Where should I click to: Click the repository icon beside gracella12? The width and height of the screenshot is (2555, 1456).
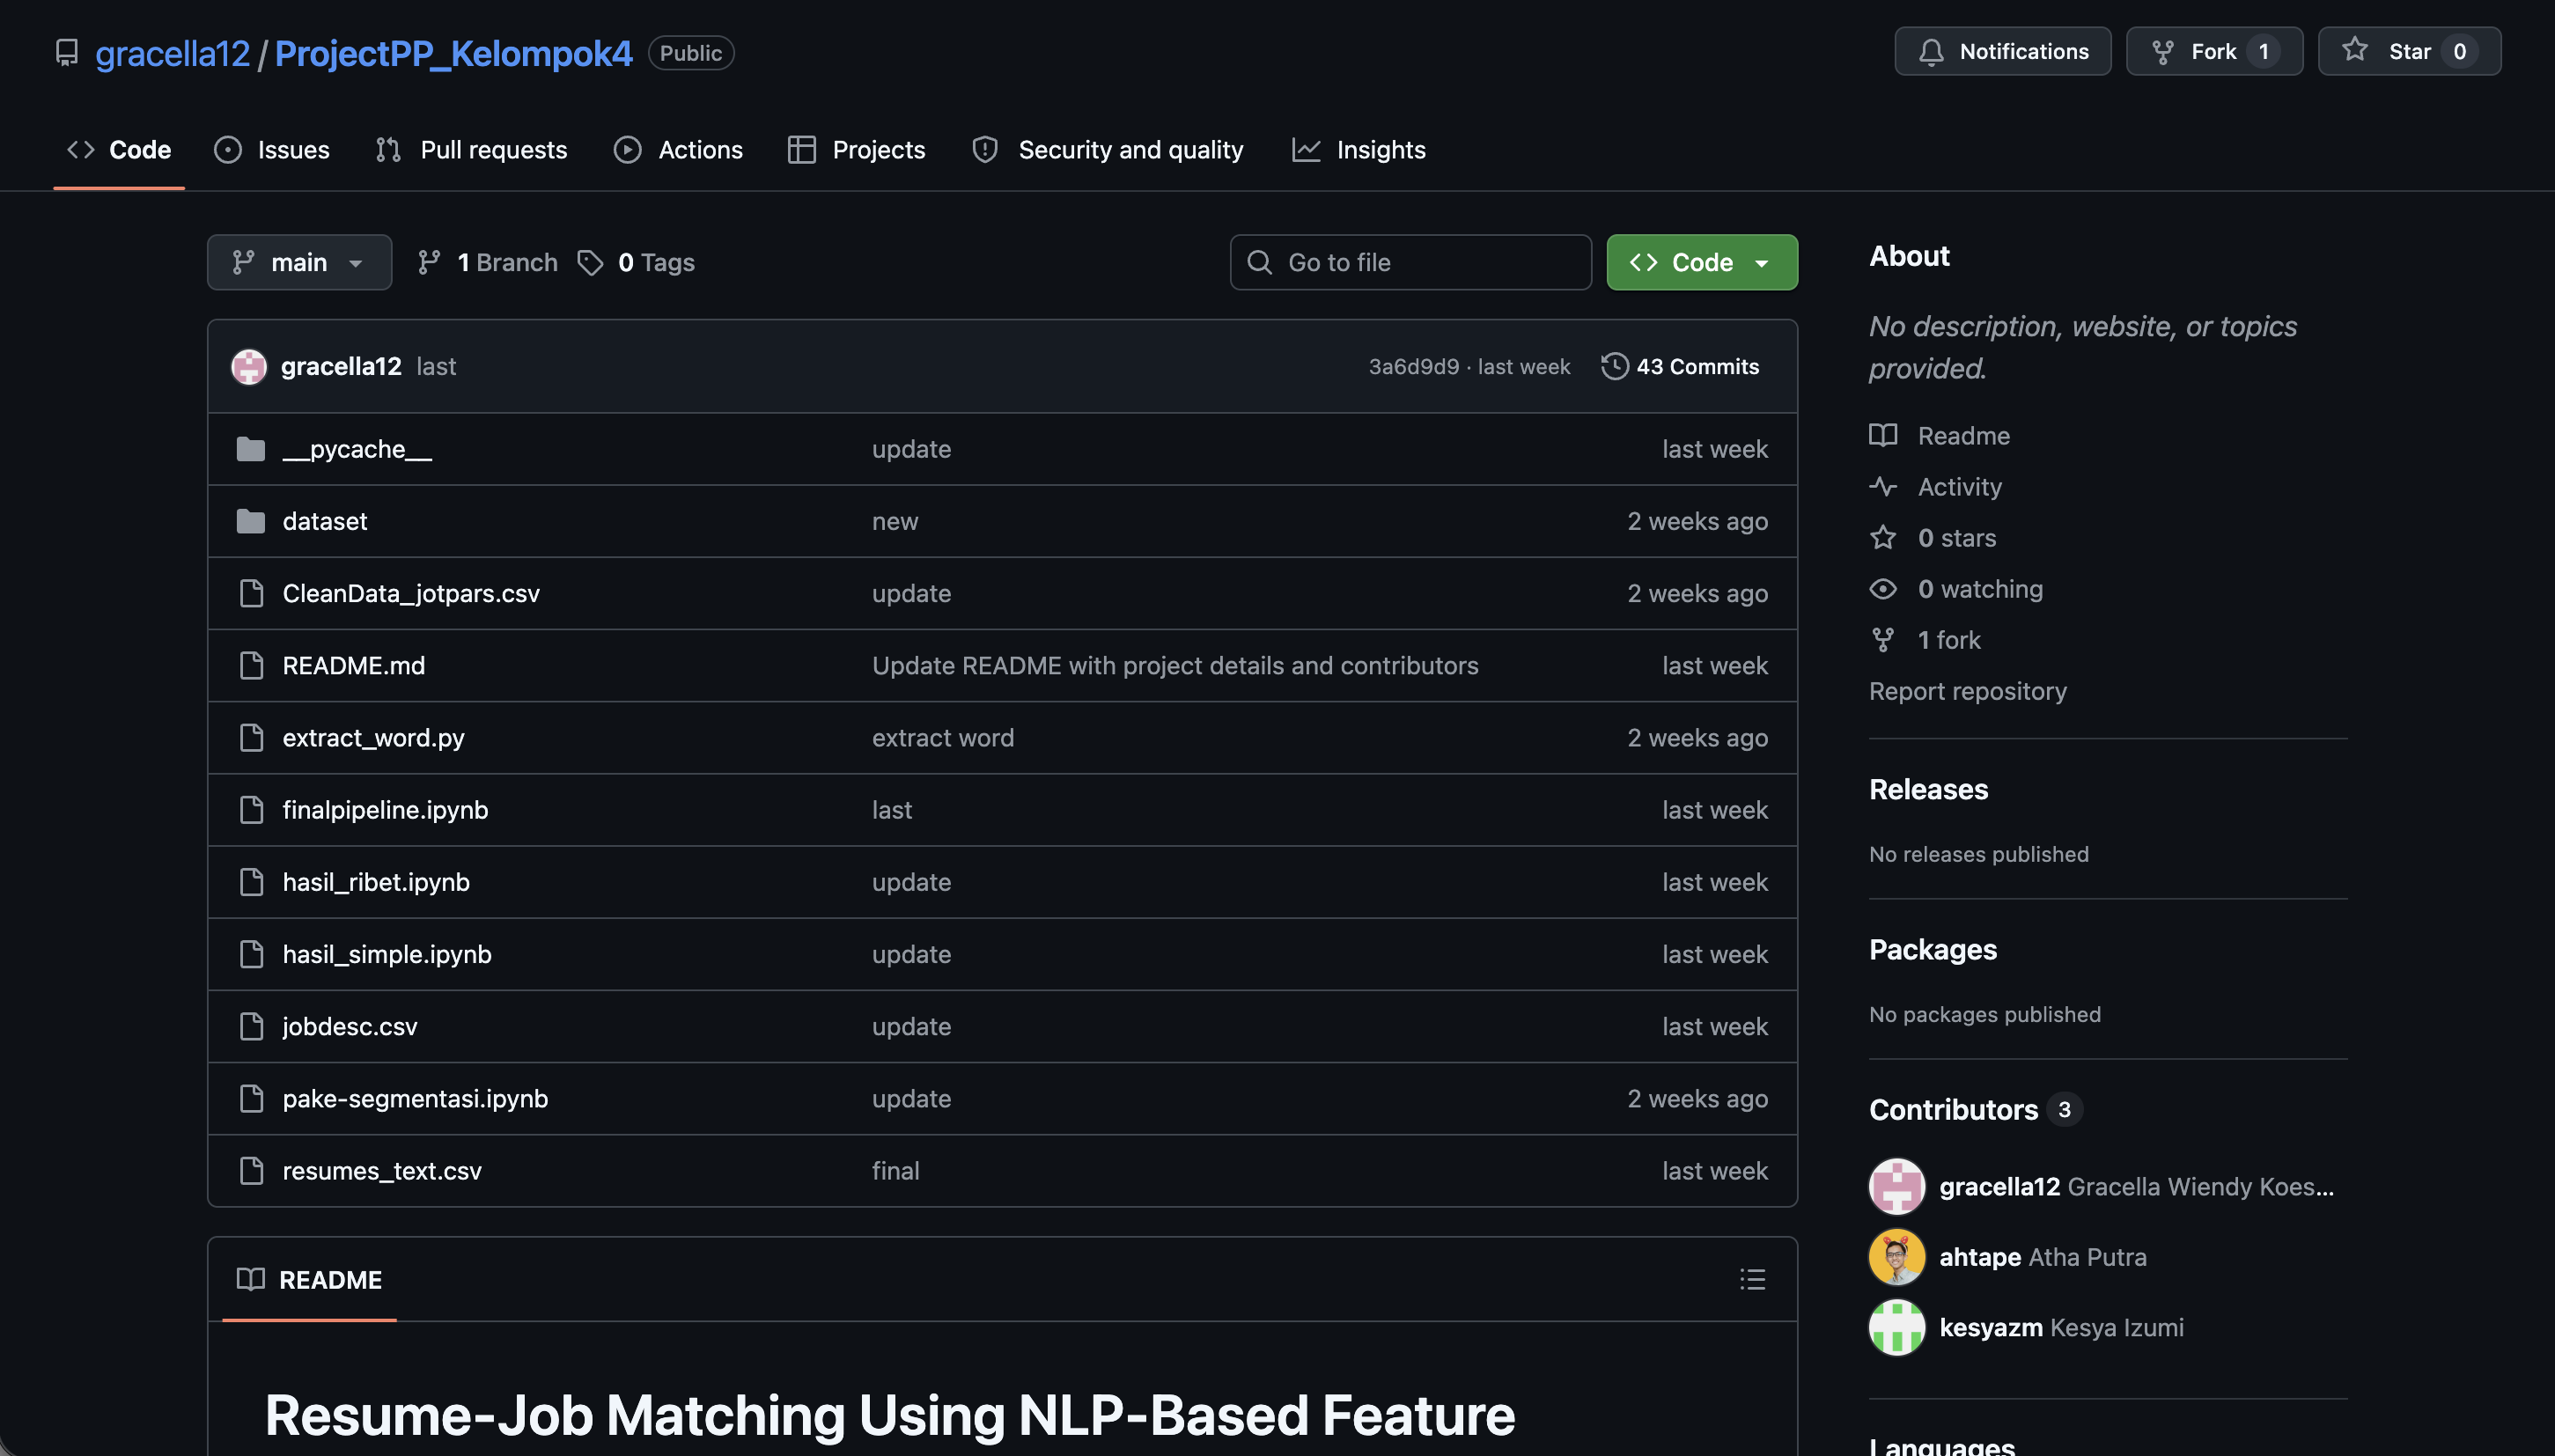67,52
